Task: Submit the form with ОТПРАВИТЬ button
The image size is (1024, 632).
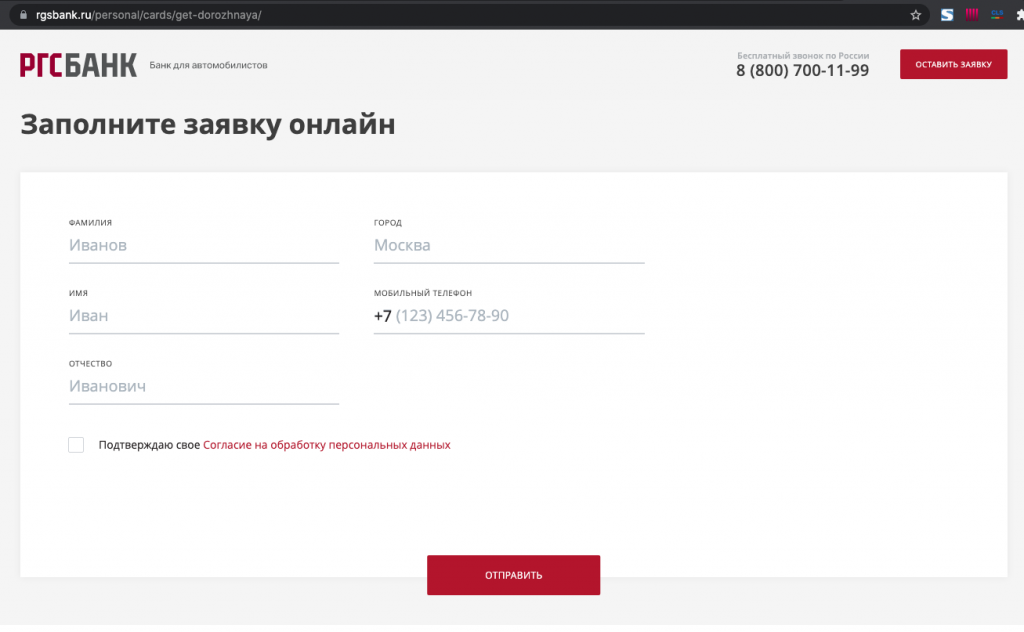Action: click(x=513, y=575)
